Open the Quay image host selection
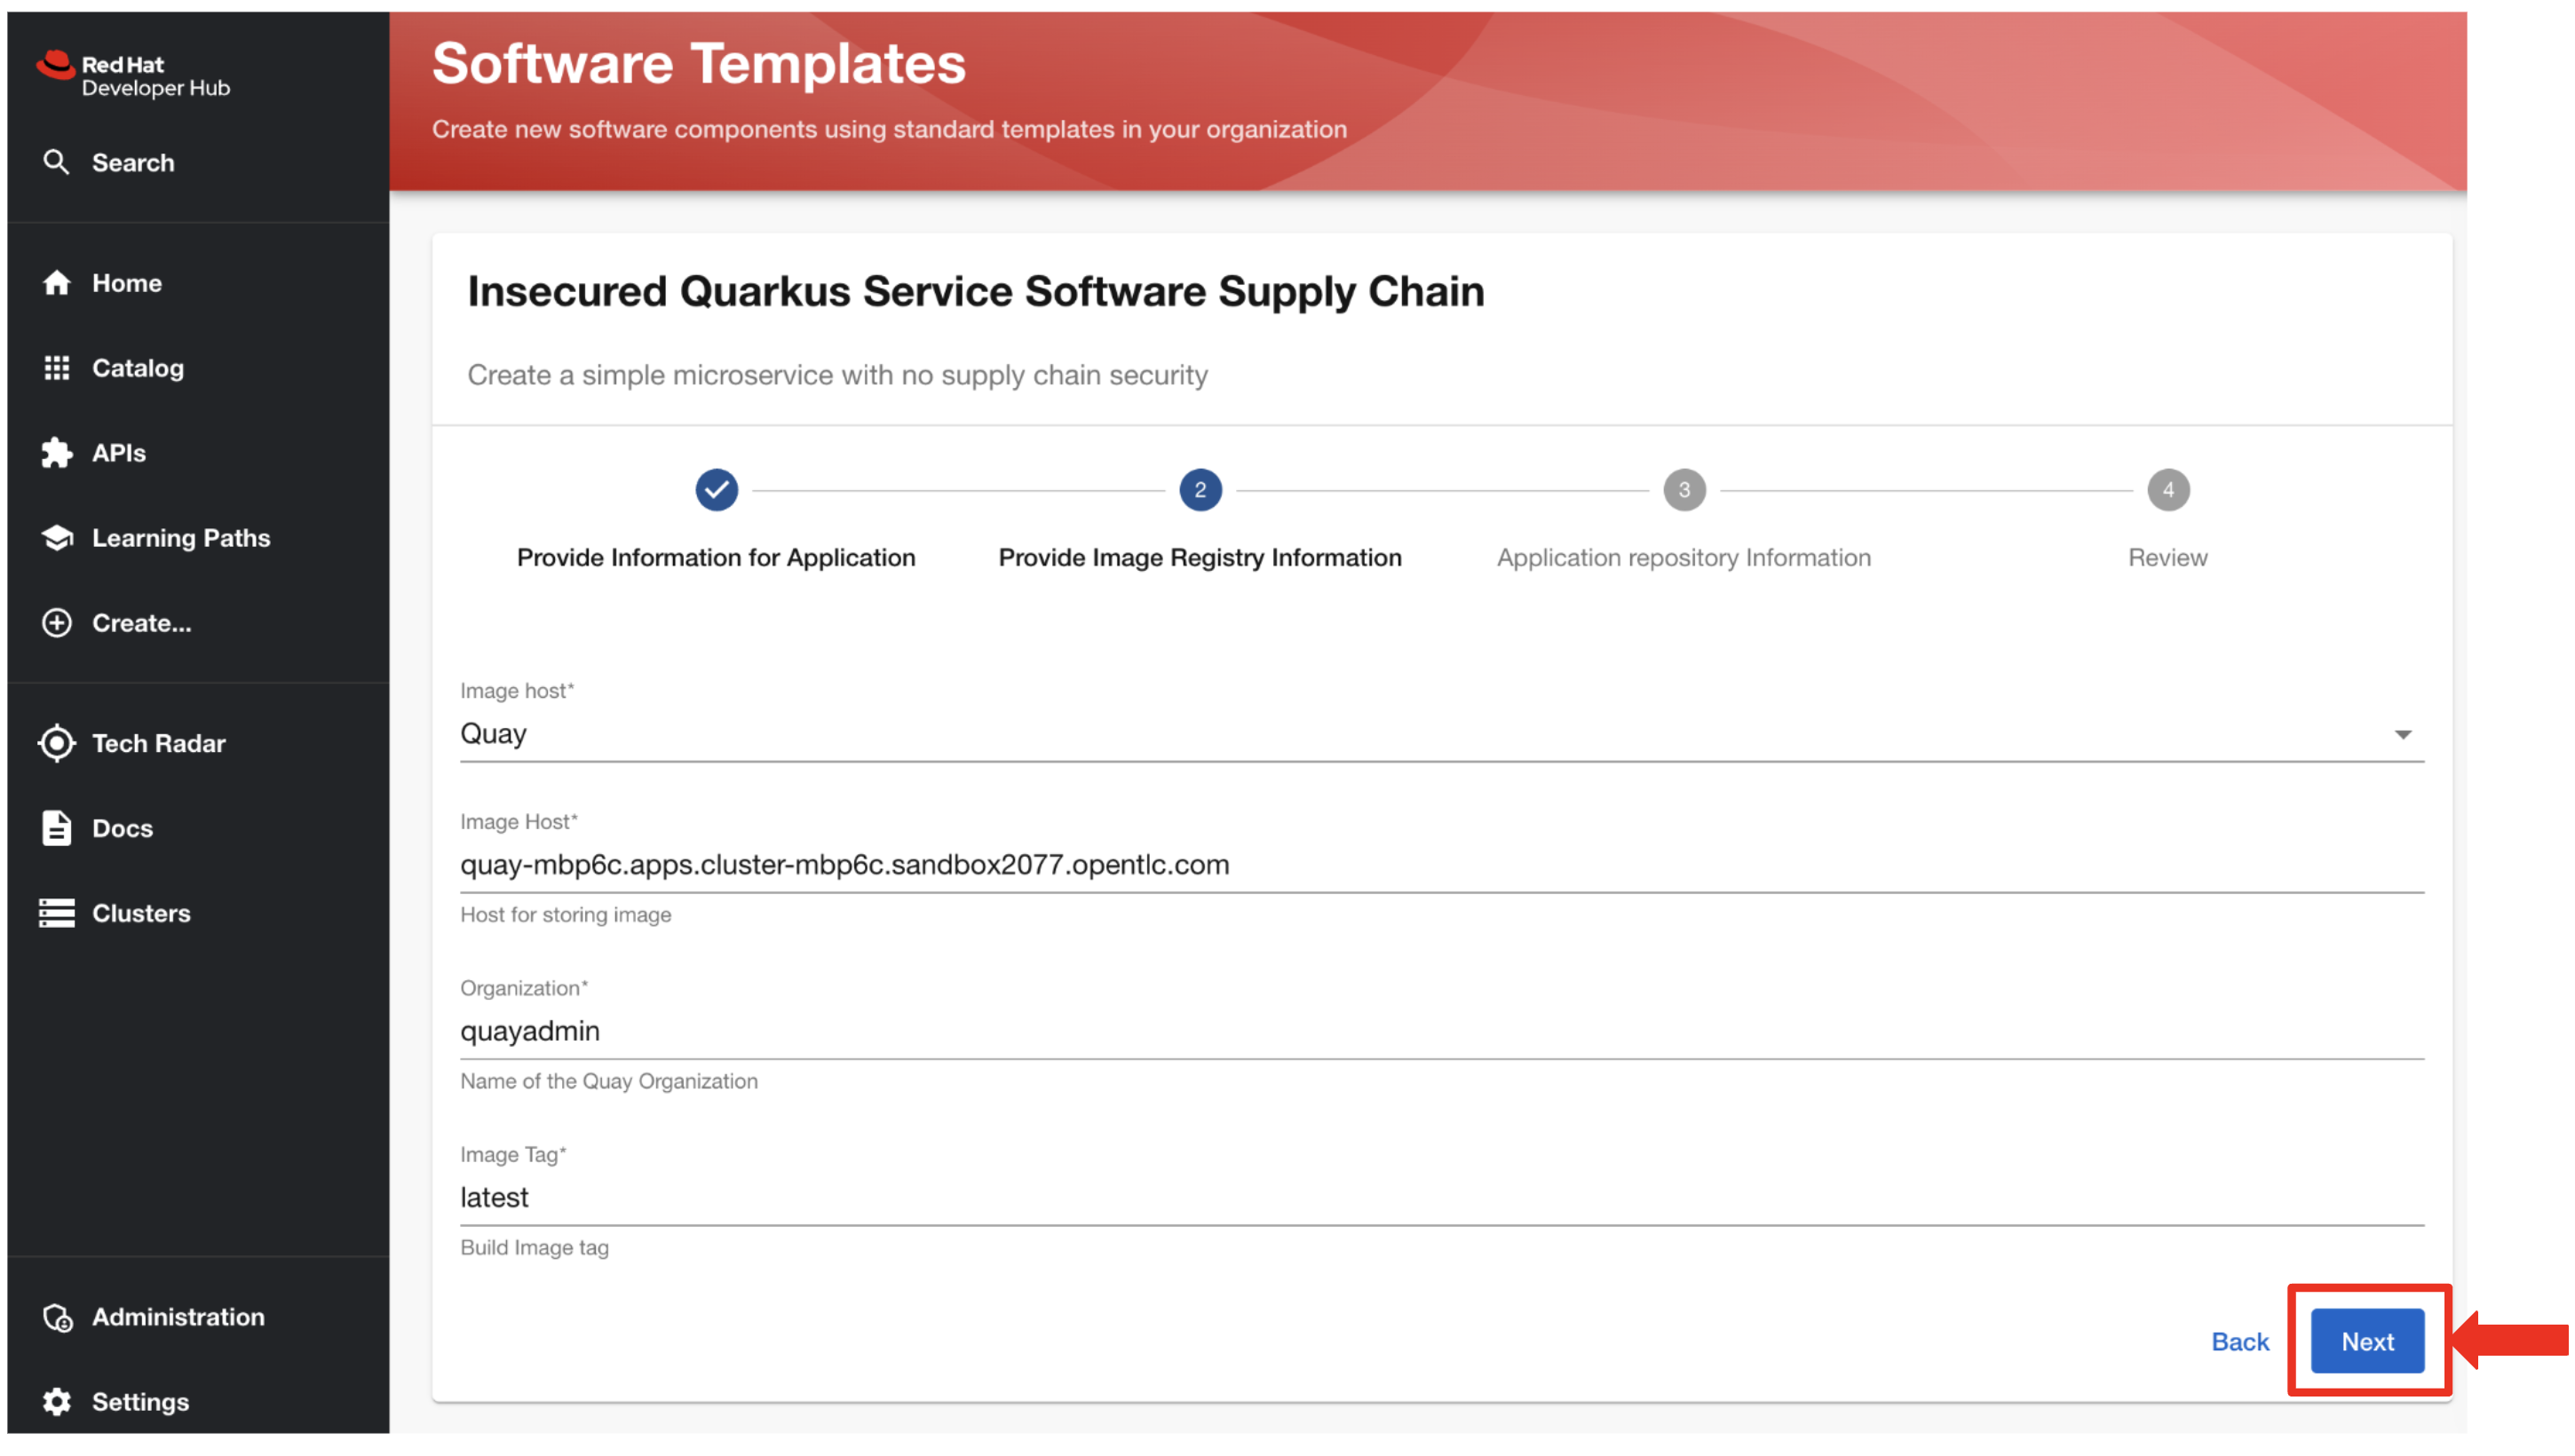Viewport: 2575px width, 1456px height. click(1441, 735)
